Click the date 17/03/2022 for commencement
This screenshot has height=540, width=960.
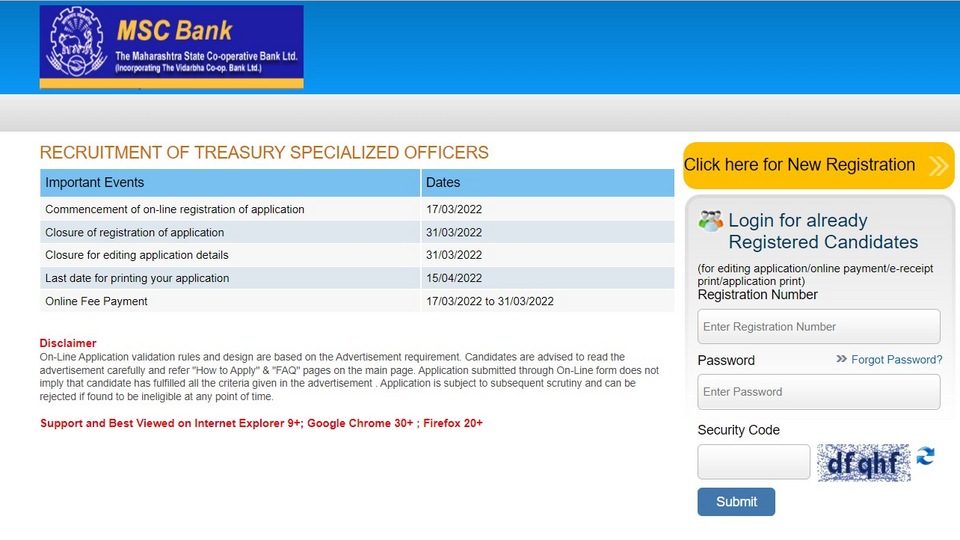454,209
